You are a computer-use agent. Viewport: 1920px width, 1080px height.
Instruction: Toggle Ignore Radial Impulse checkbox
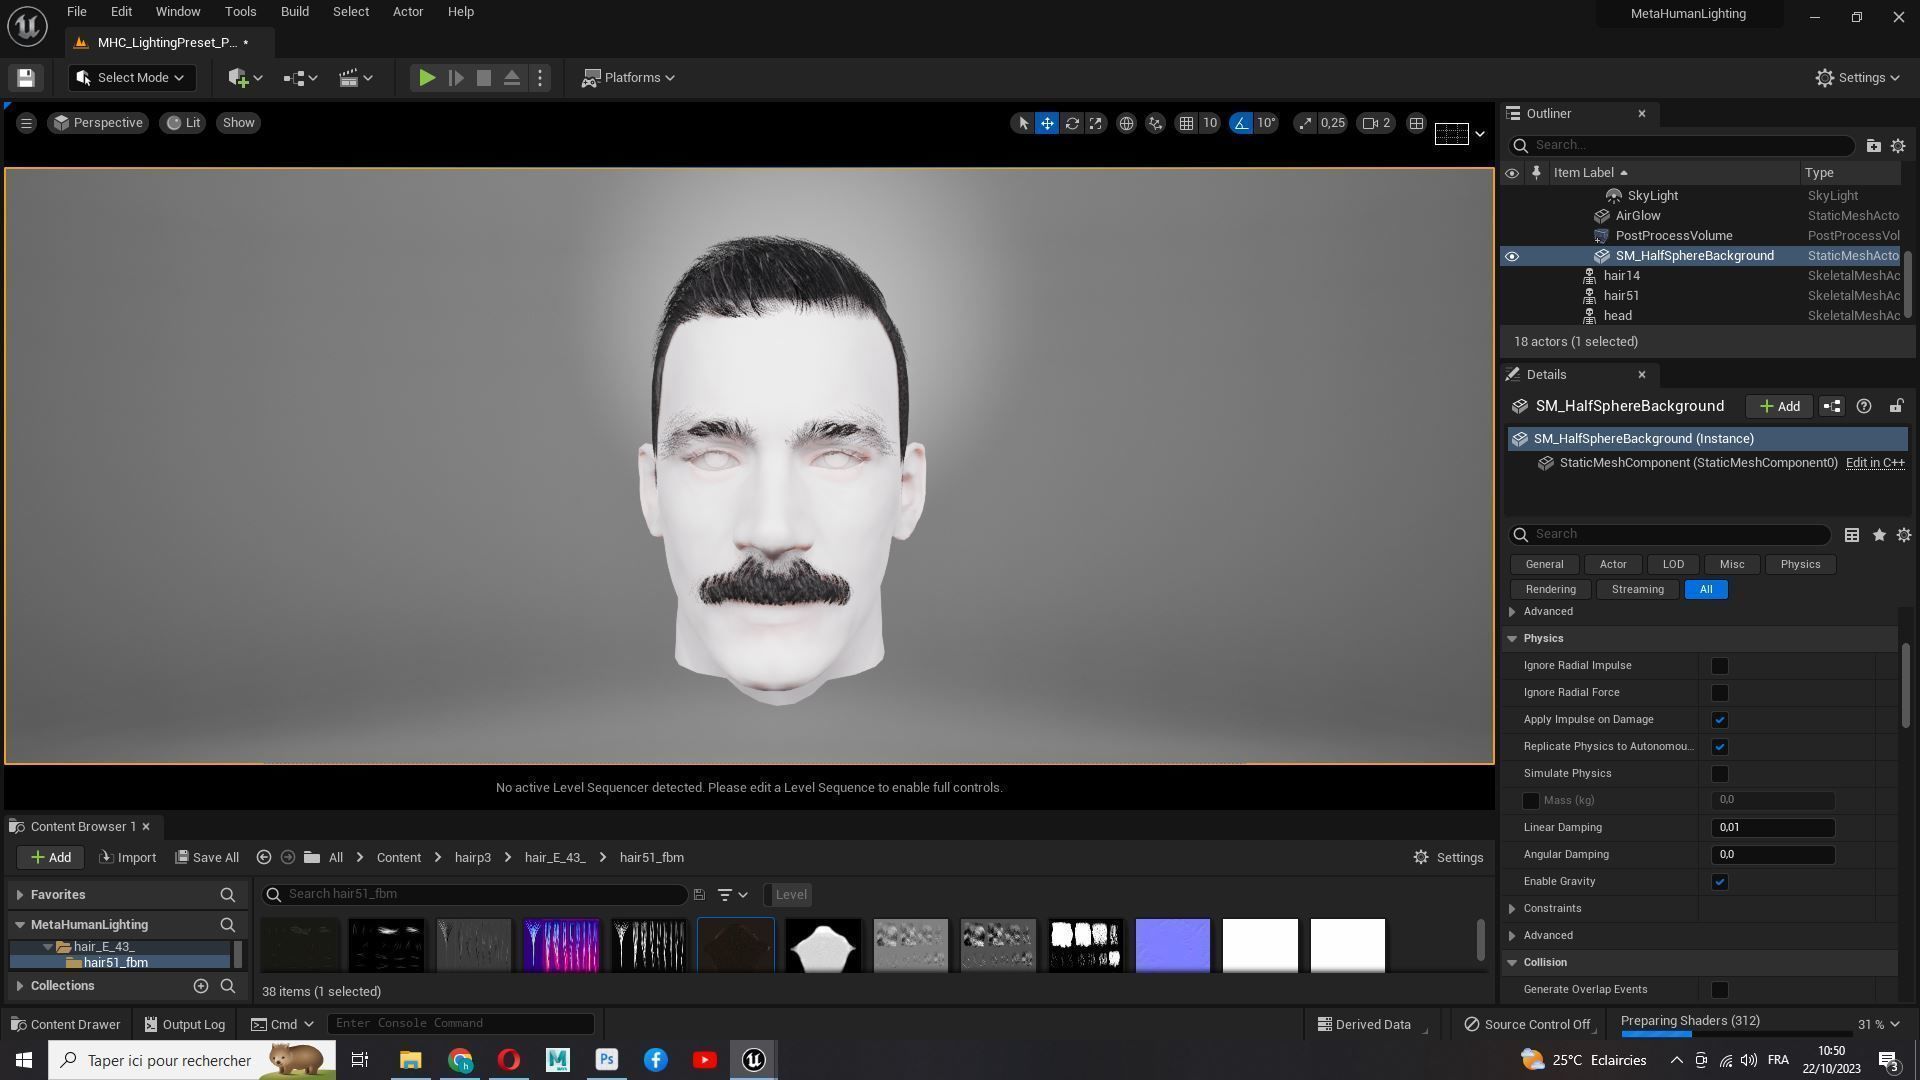click(1720, 666)
